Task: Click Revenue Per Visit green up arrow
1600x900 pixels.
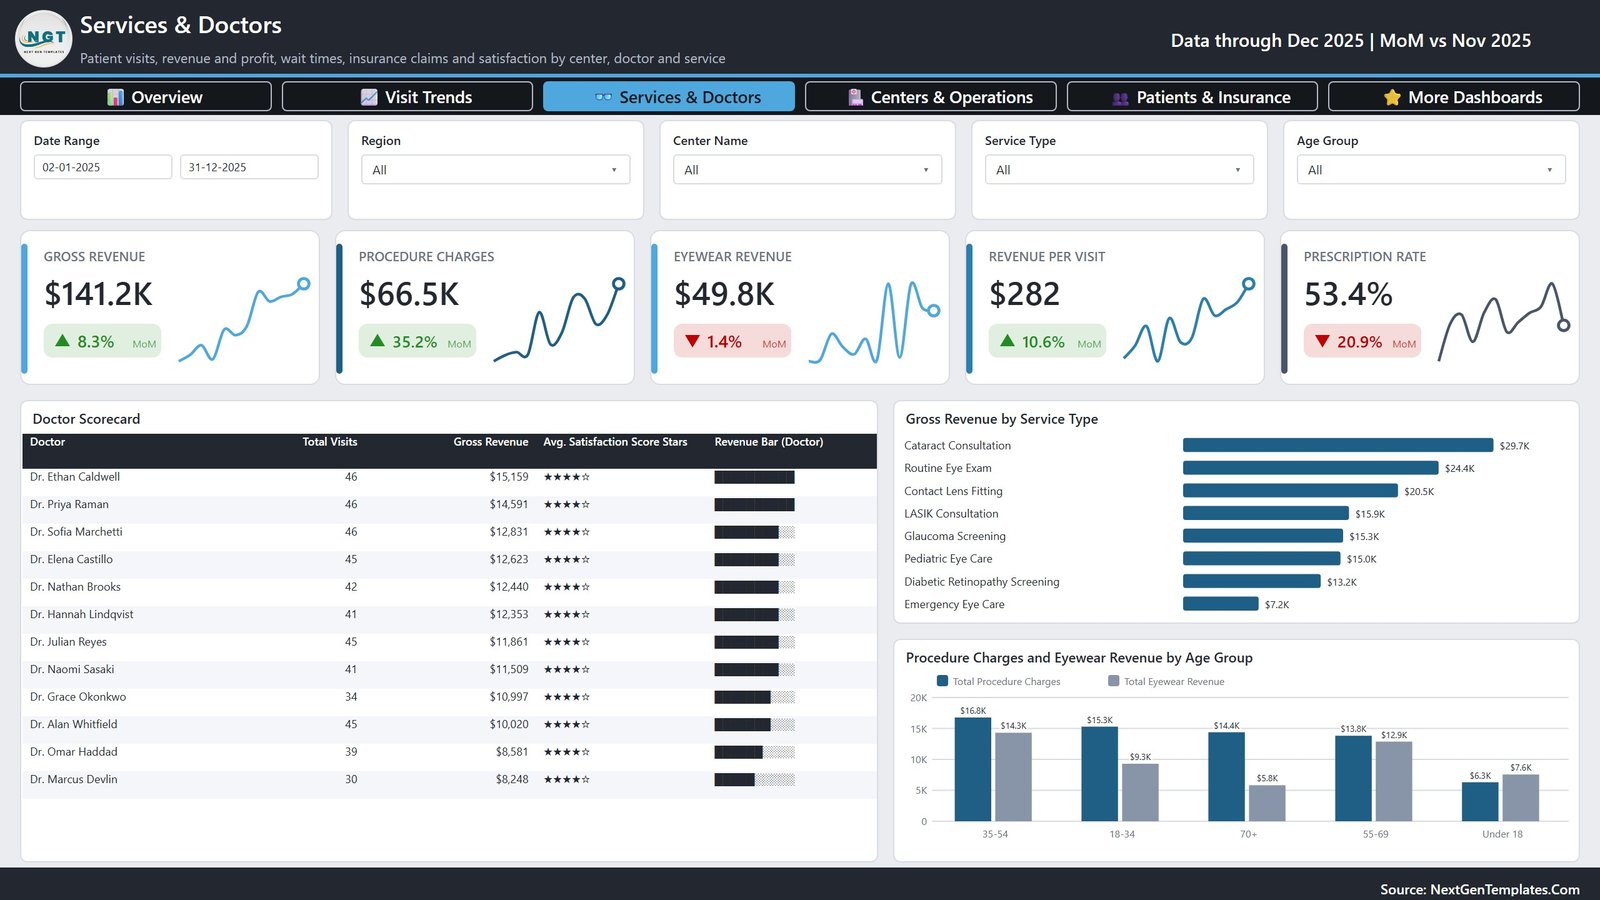Action: click(x=1007, y=341)
